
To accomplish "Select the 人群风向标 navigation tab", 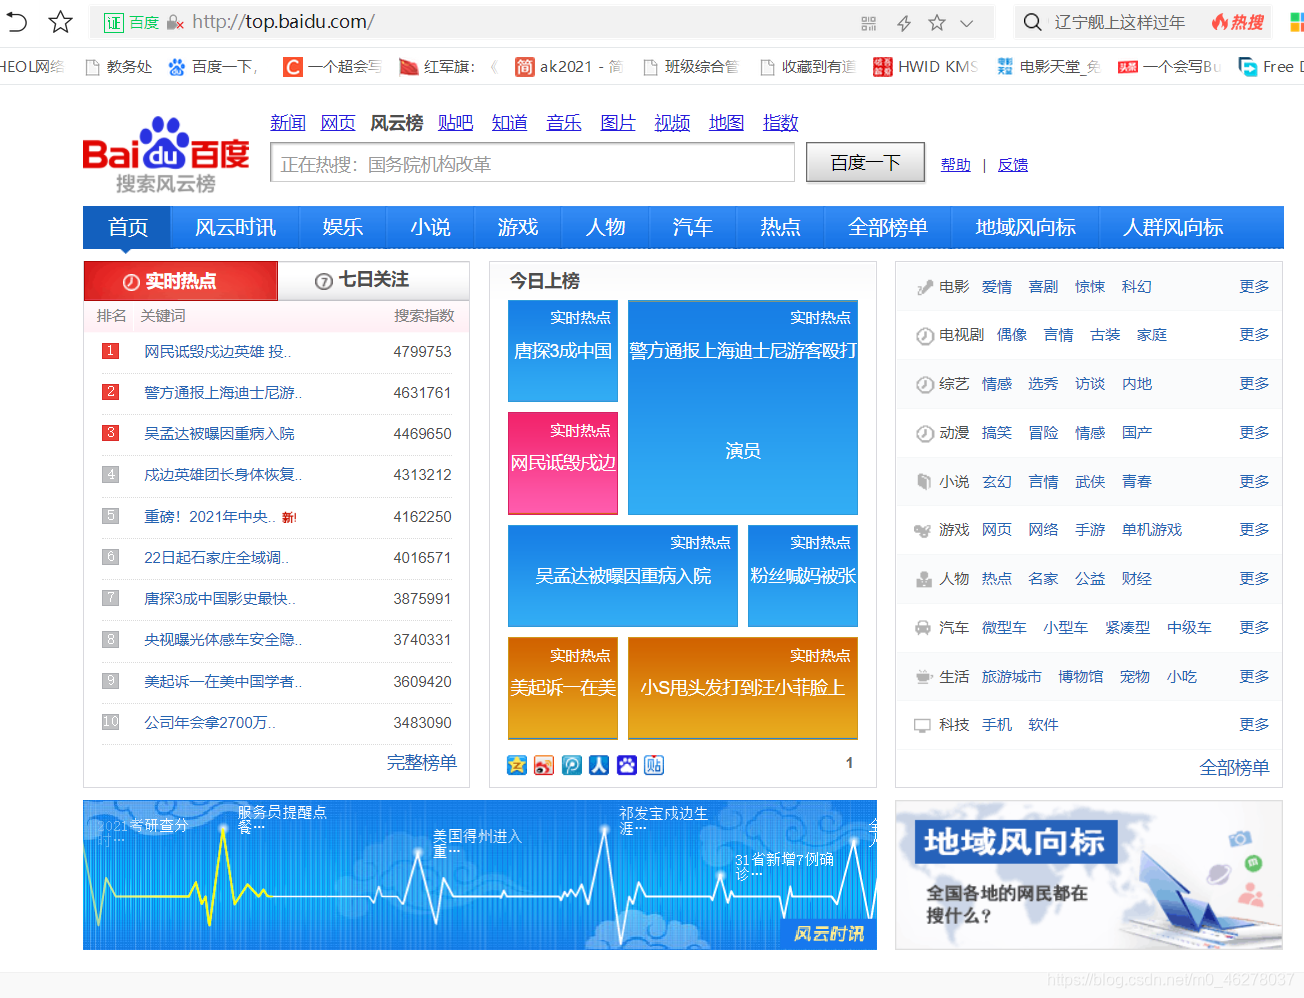I will (x=1173, y=227).
